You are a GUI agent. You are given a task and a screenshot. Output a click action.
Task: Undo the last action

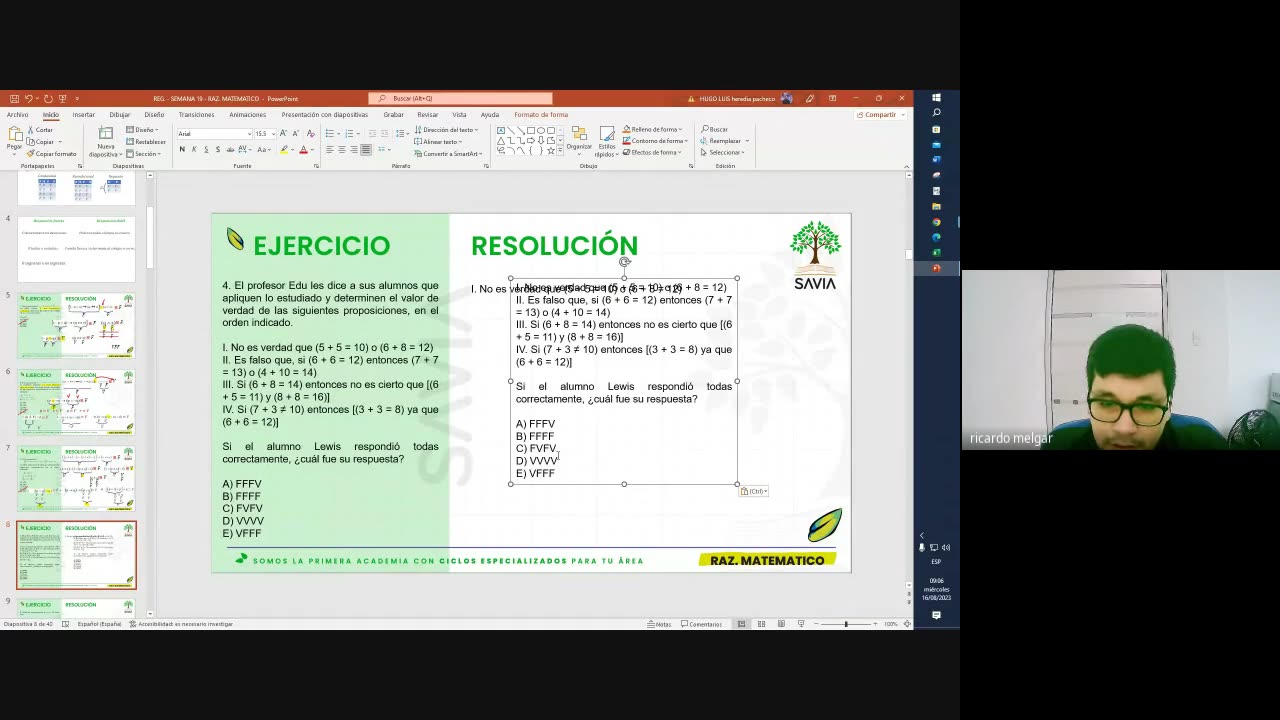29,99
